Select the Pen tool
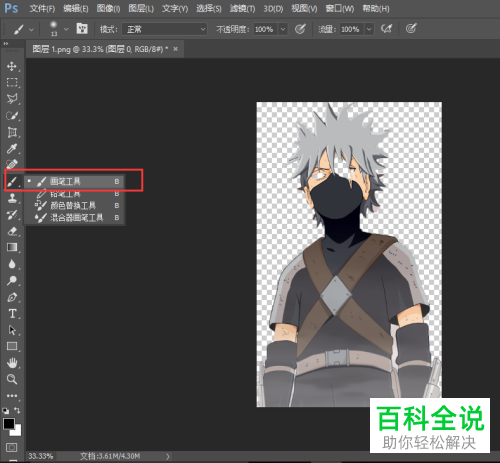This screenshot has height=463, width=500. pyautogui.click(x=12, y=297)
